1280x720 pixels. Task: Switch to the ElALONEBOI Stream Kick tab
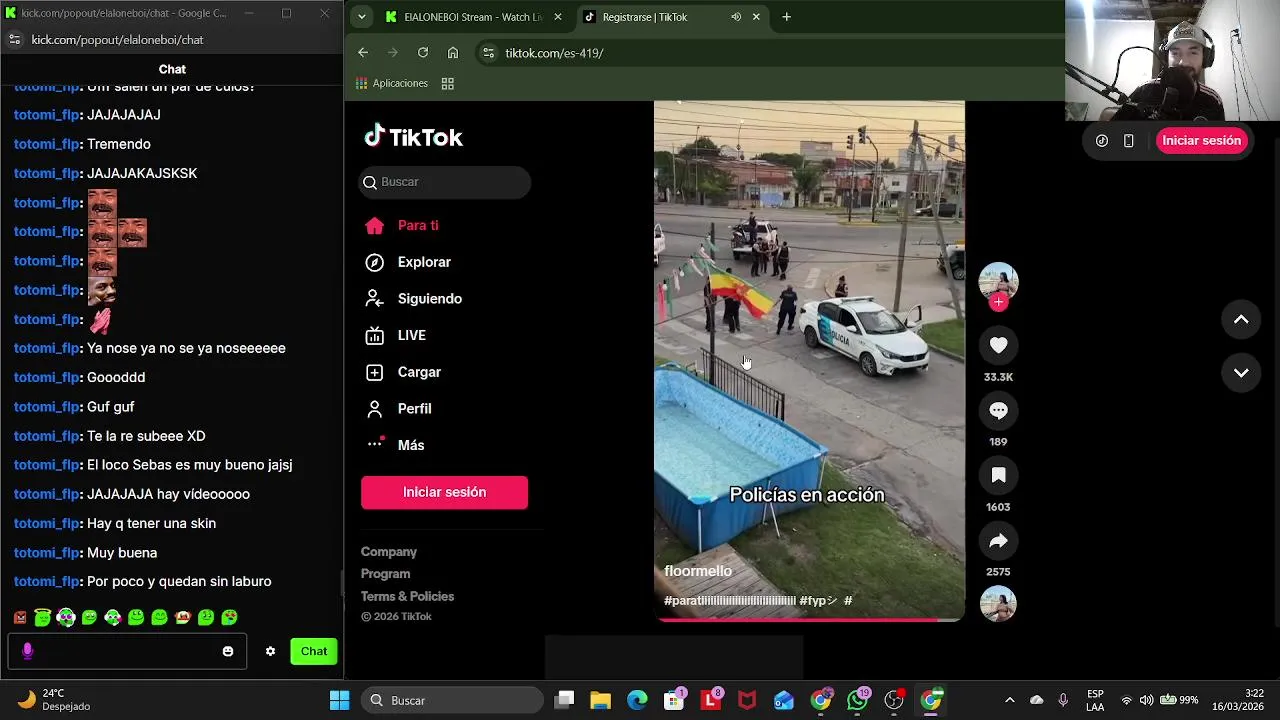pos(473,17)
